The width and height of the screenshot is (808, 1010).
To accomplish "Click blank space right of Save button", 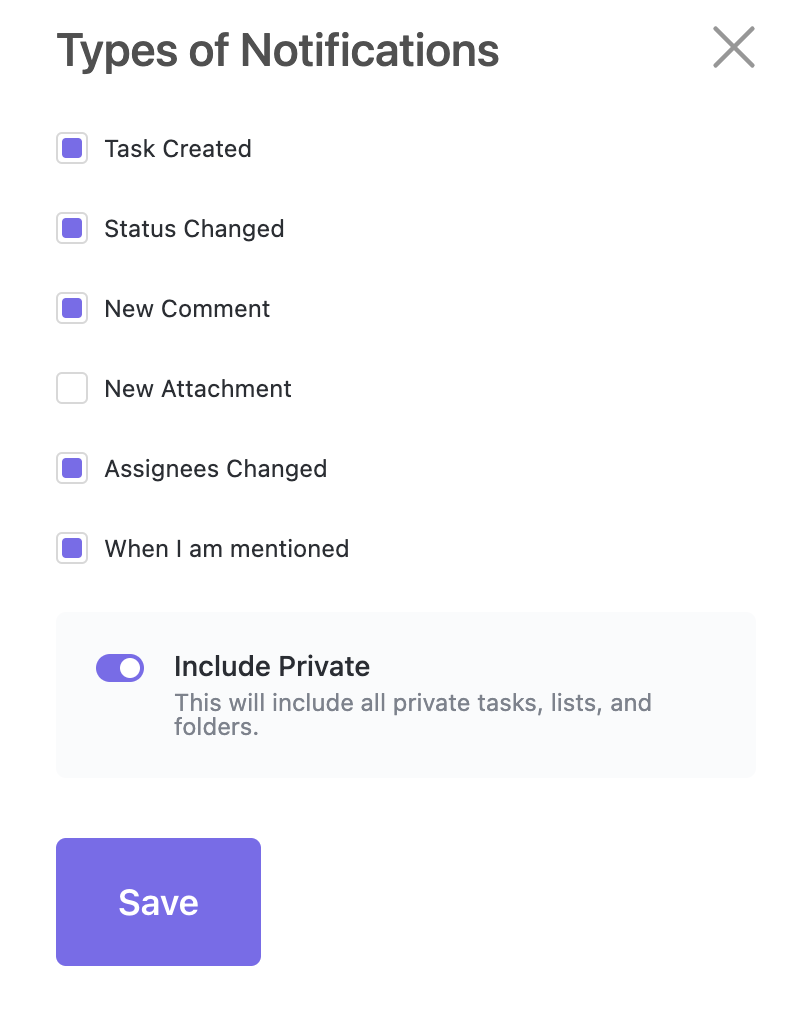I will pos(520,902).
